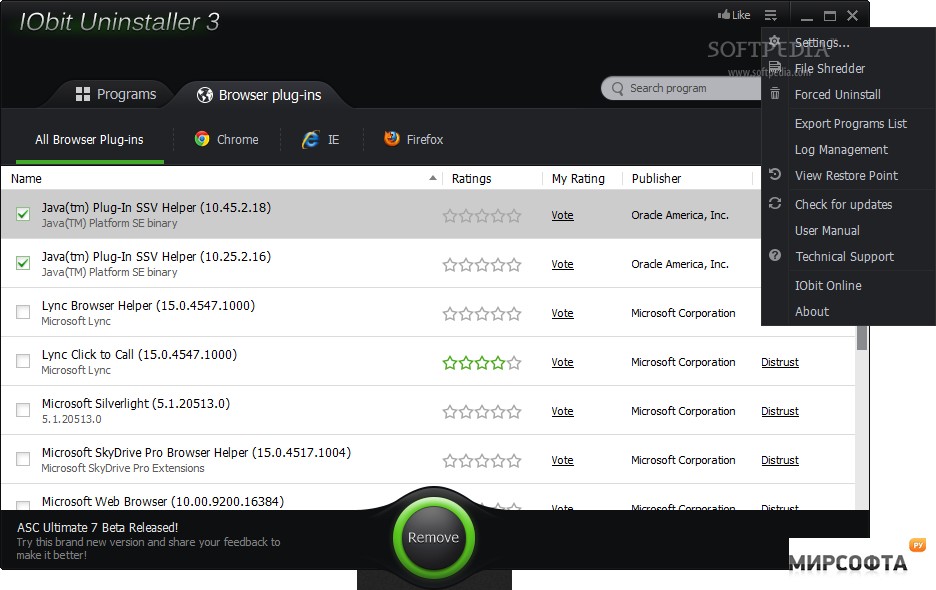Click Vote for Java Plug-In 10.25.2.16
Viewport: 936px width, 590px height.
click(562, 265)
